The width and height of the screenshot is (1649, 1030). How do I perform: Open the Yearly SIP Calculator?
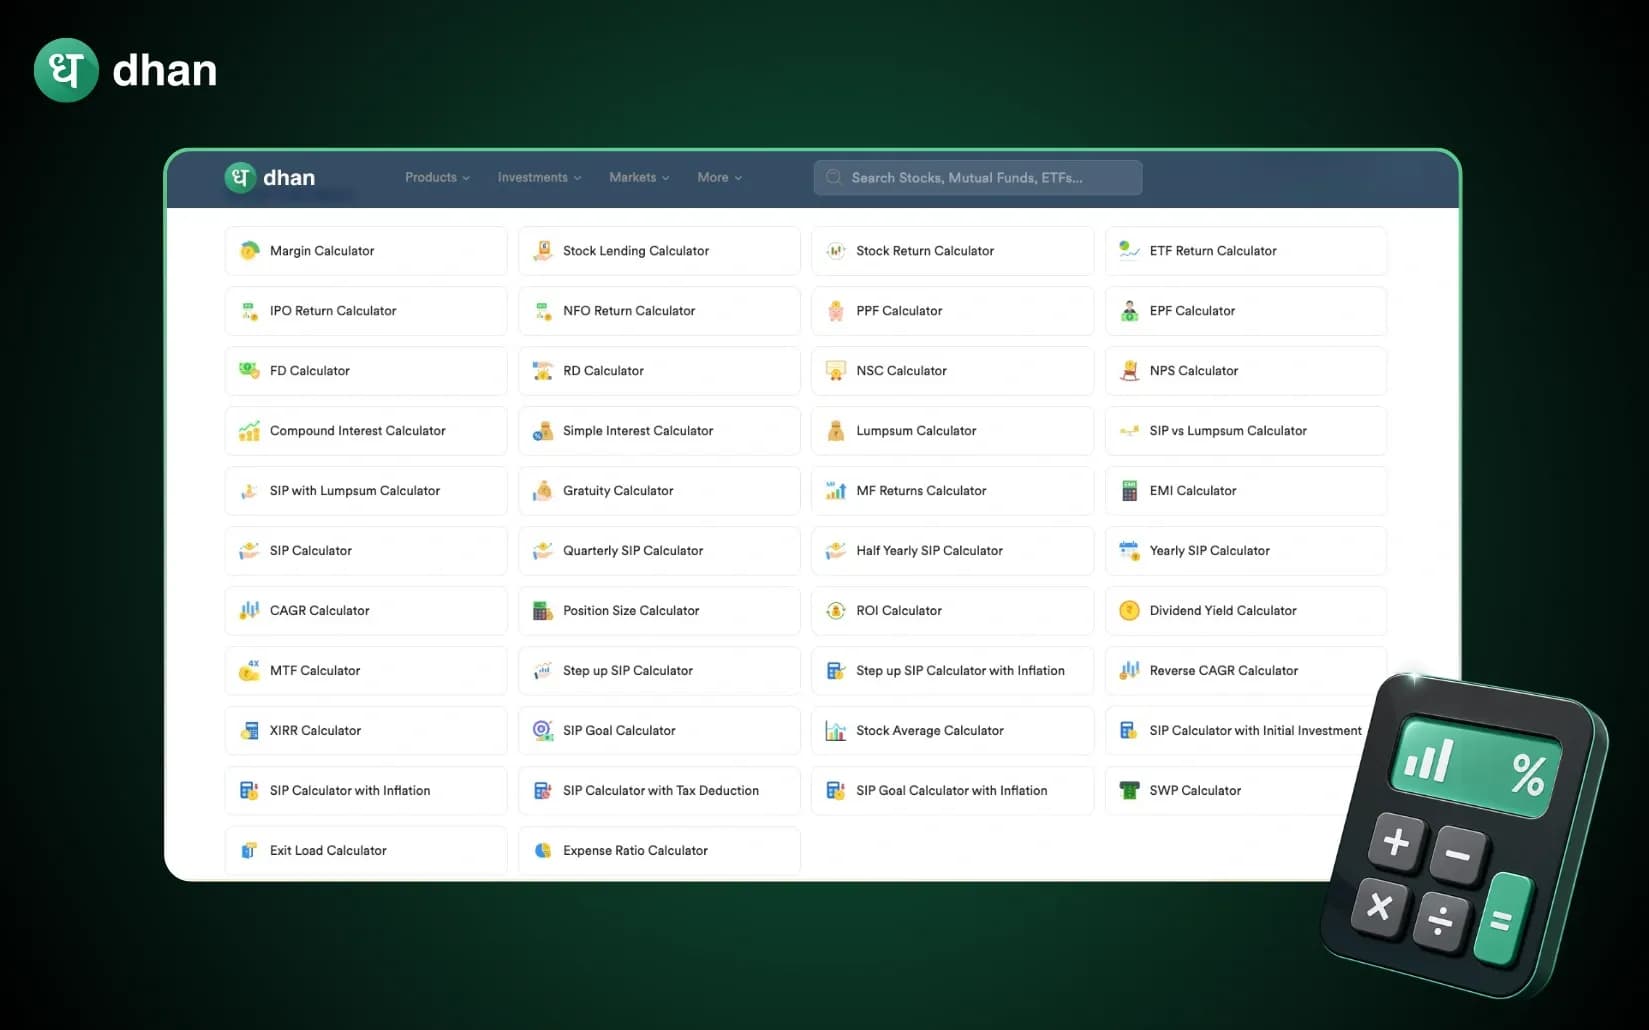[1246, 551]
